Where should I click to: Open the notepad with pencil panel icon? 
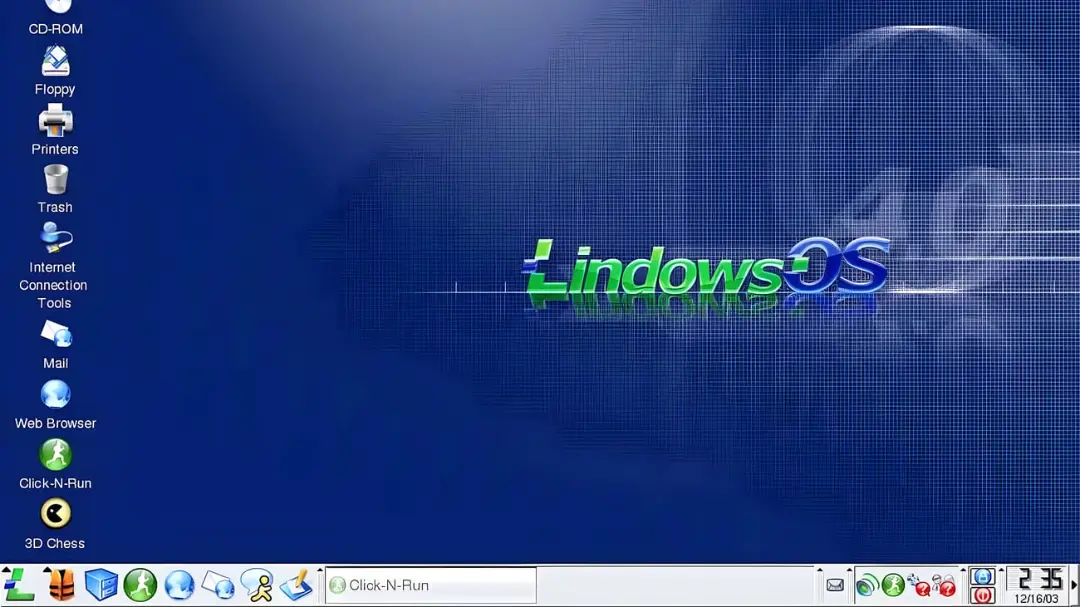[x=297, y=586]
